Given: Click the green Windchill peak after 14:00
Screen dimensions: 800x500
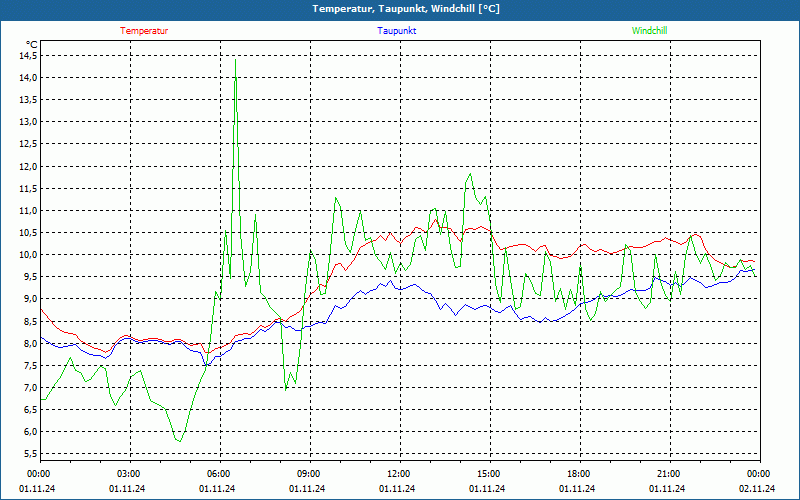Looking at the screenshot, I should pyautogui.click(x=470, y=174).
